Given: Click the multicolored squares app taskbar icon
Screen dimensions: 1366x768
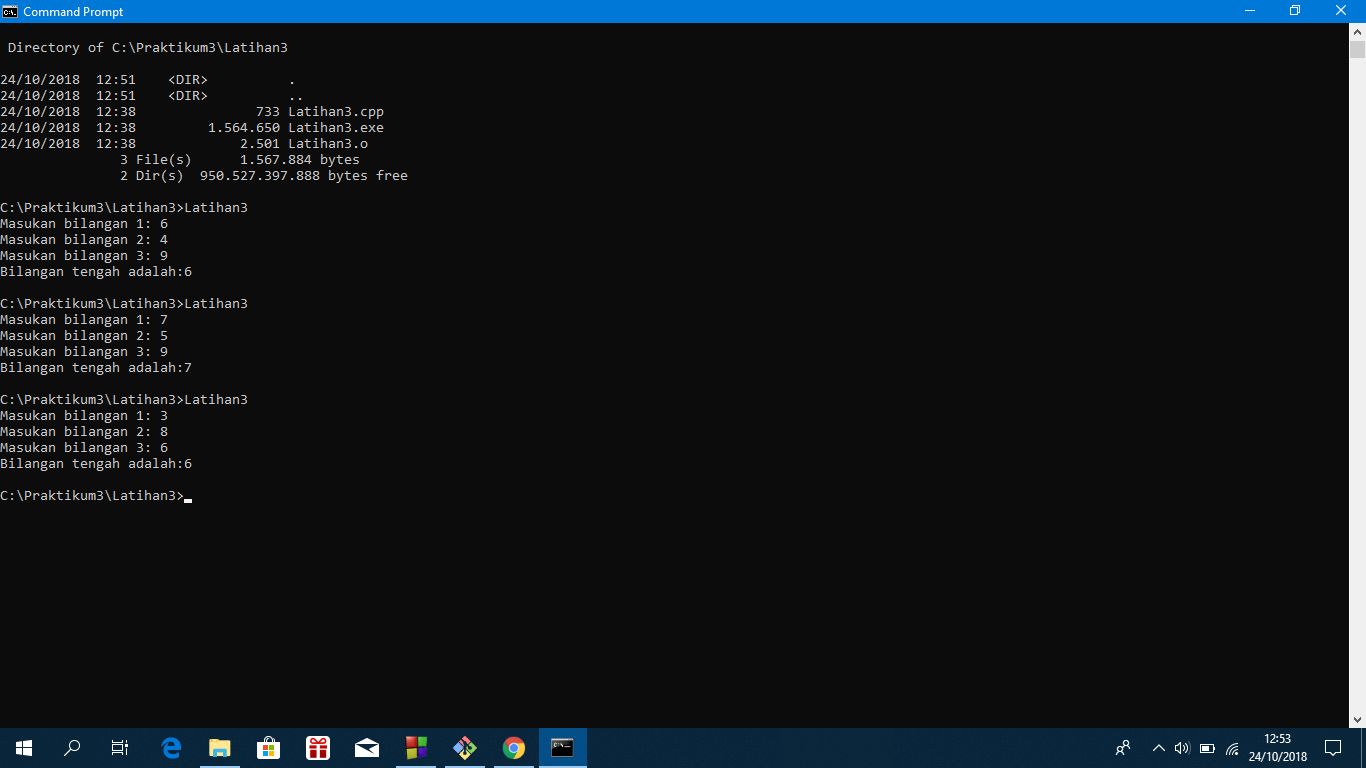Looking at the screenshot, I should (x=416, y=748).
